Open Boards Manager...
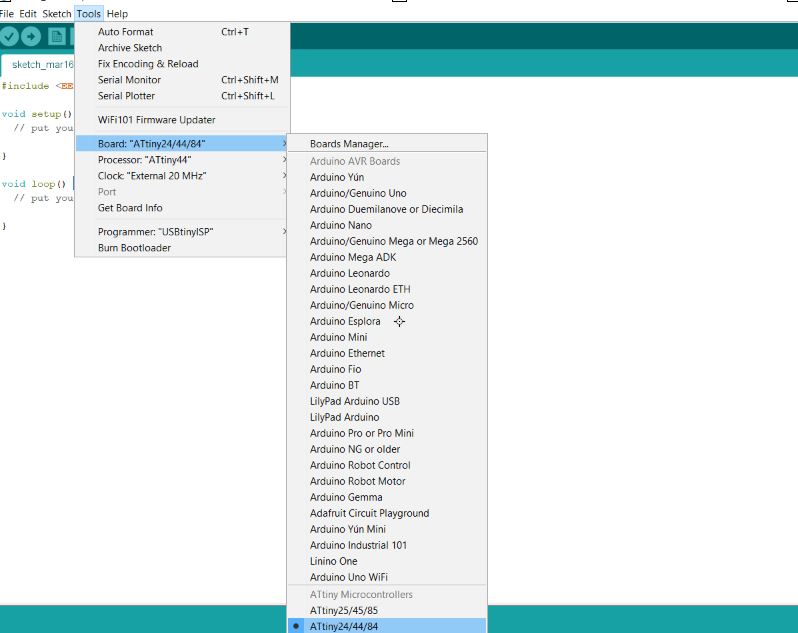The height and width of the screenshot is (633, 798). coord(387,144)
